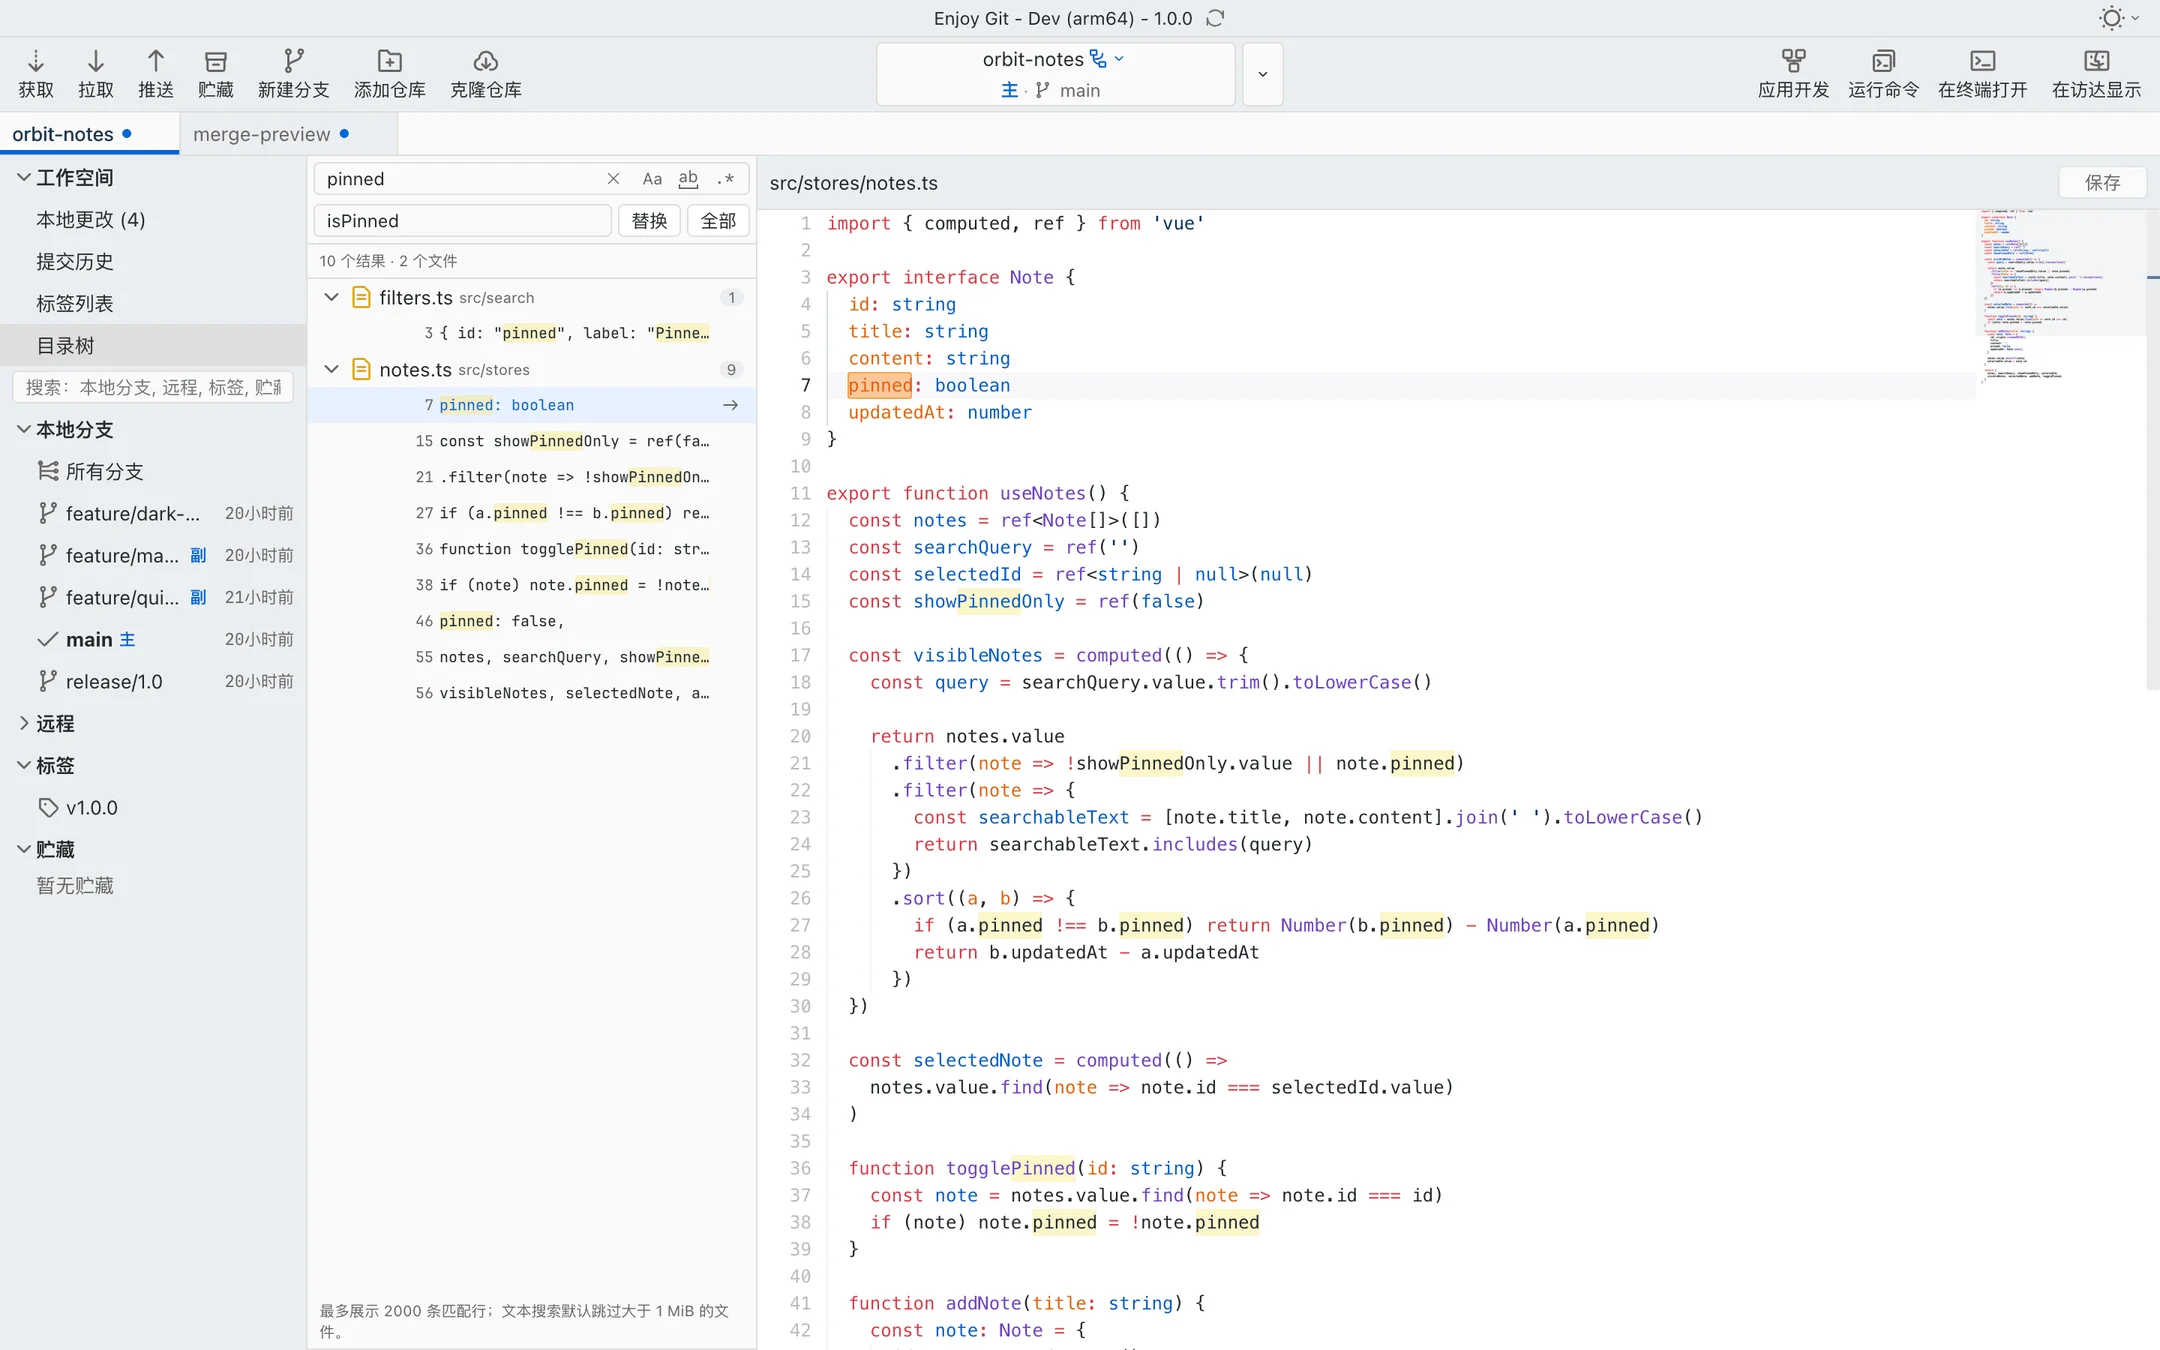Click the Add Repository (添加仓库) icon
Viewport: 2160px width, 1350px height.
pyautogui.click(x=389, y=74)
